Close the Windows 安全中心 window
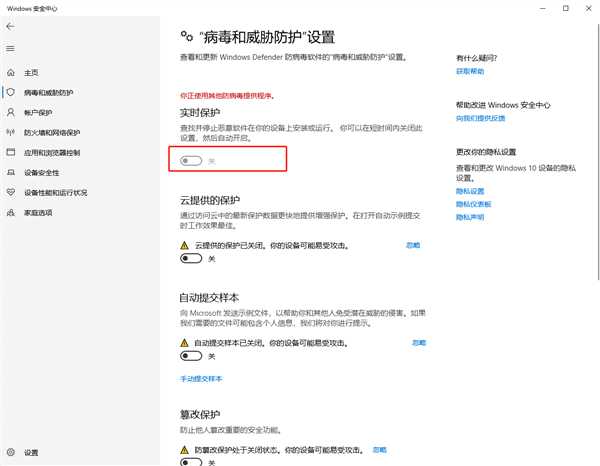This screenshot has width=600, height=466. 589,8
